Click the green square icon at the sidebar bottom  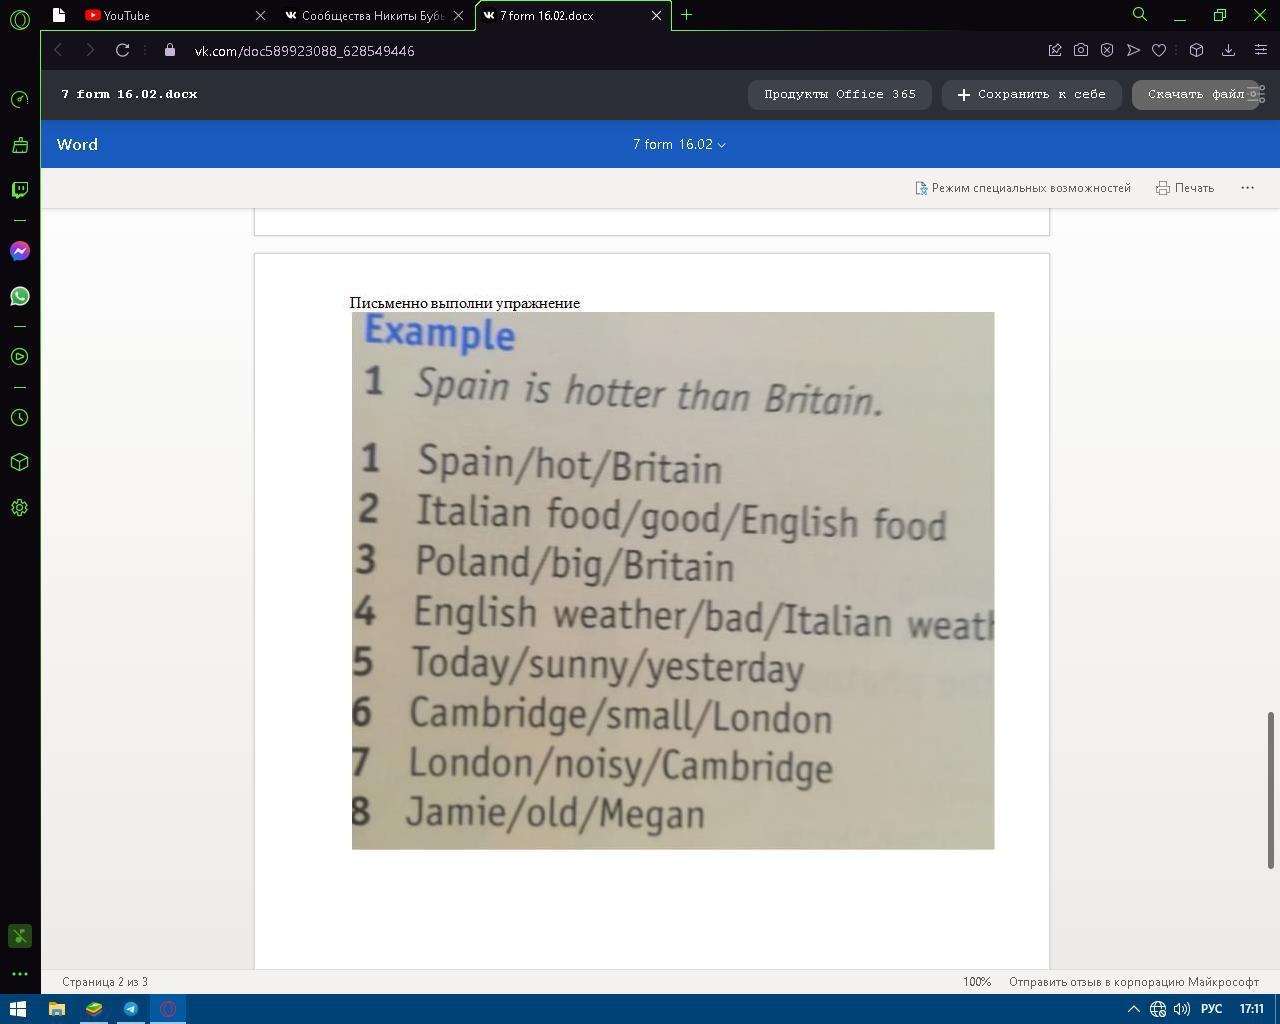click(x=19, y=936)
